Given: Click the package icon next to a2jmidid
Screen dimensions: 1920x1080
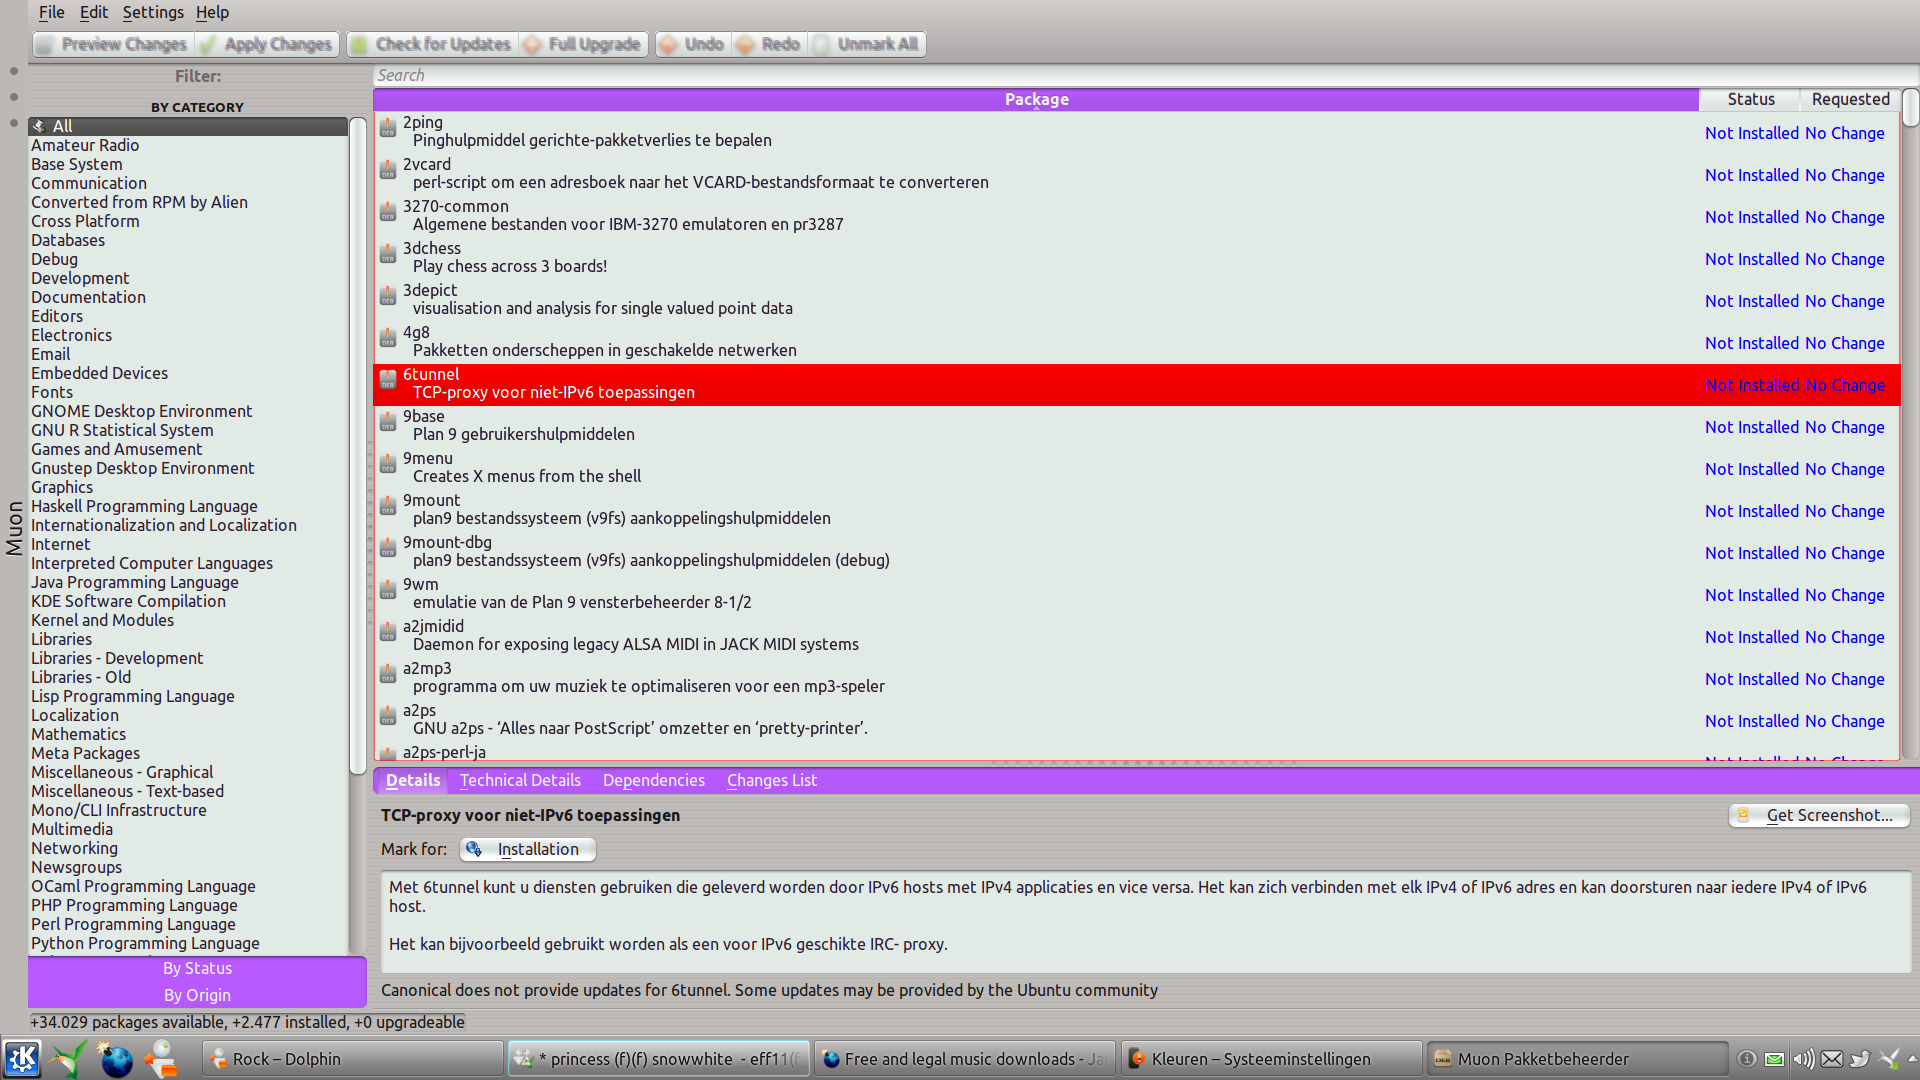Looking at the screenshot, I should [x=388, y=632].
